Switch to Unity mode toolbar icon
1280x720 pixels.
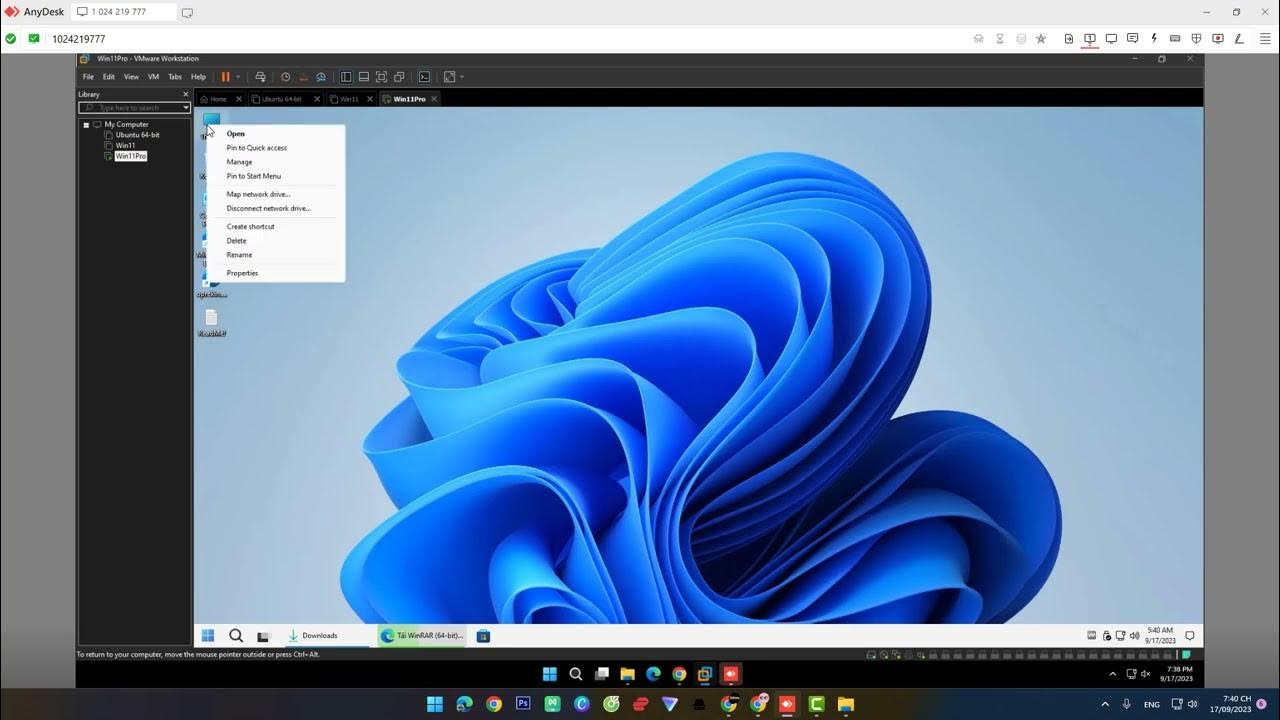(399, 77)
